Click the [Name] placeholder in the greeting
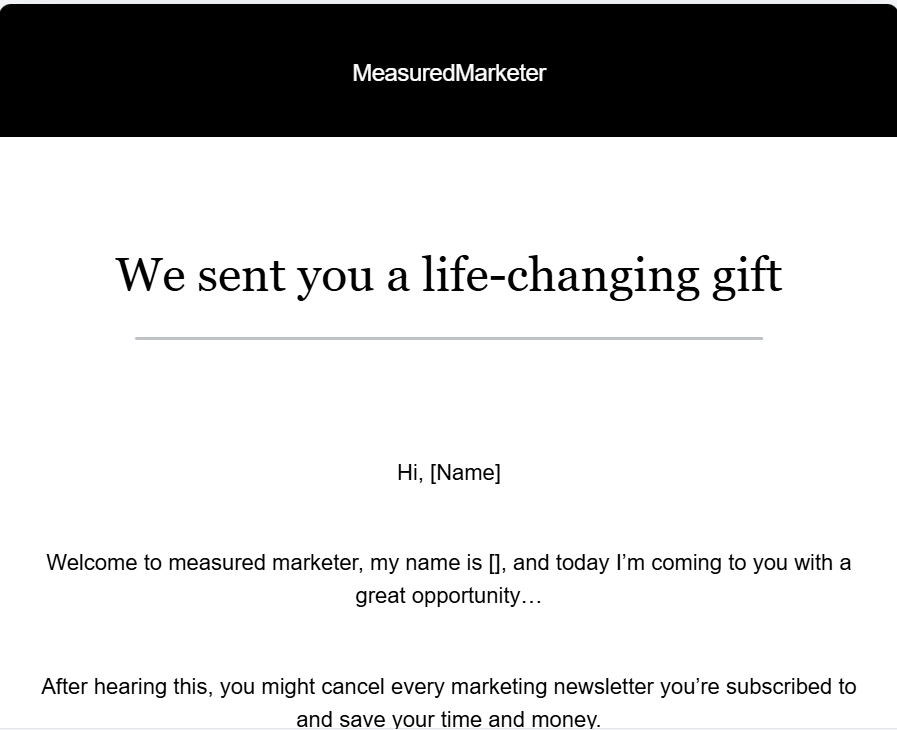This screenshot has width=897, height=730. [465, 473]
